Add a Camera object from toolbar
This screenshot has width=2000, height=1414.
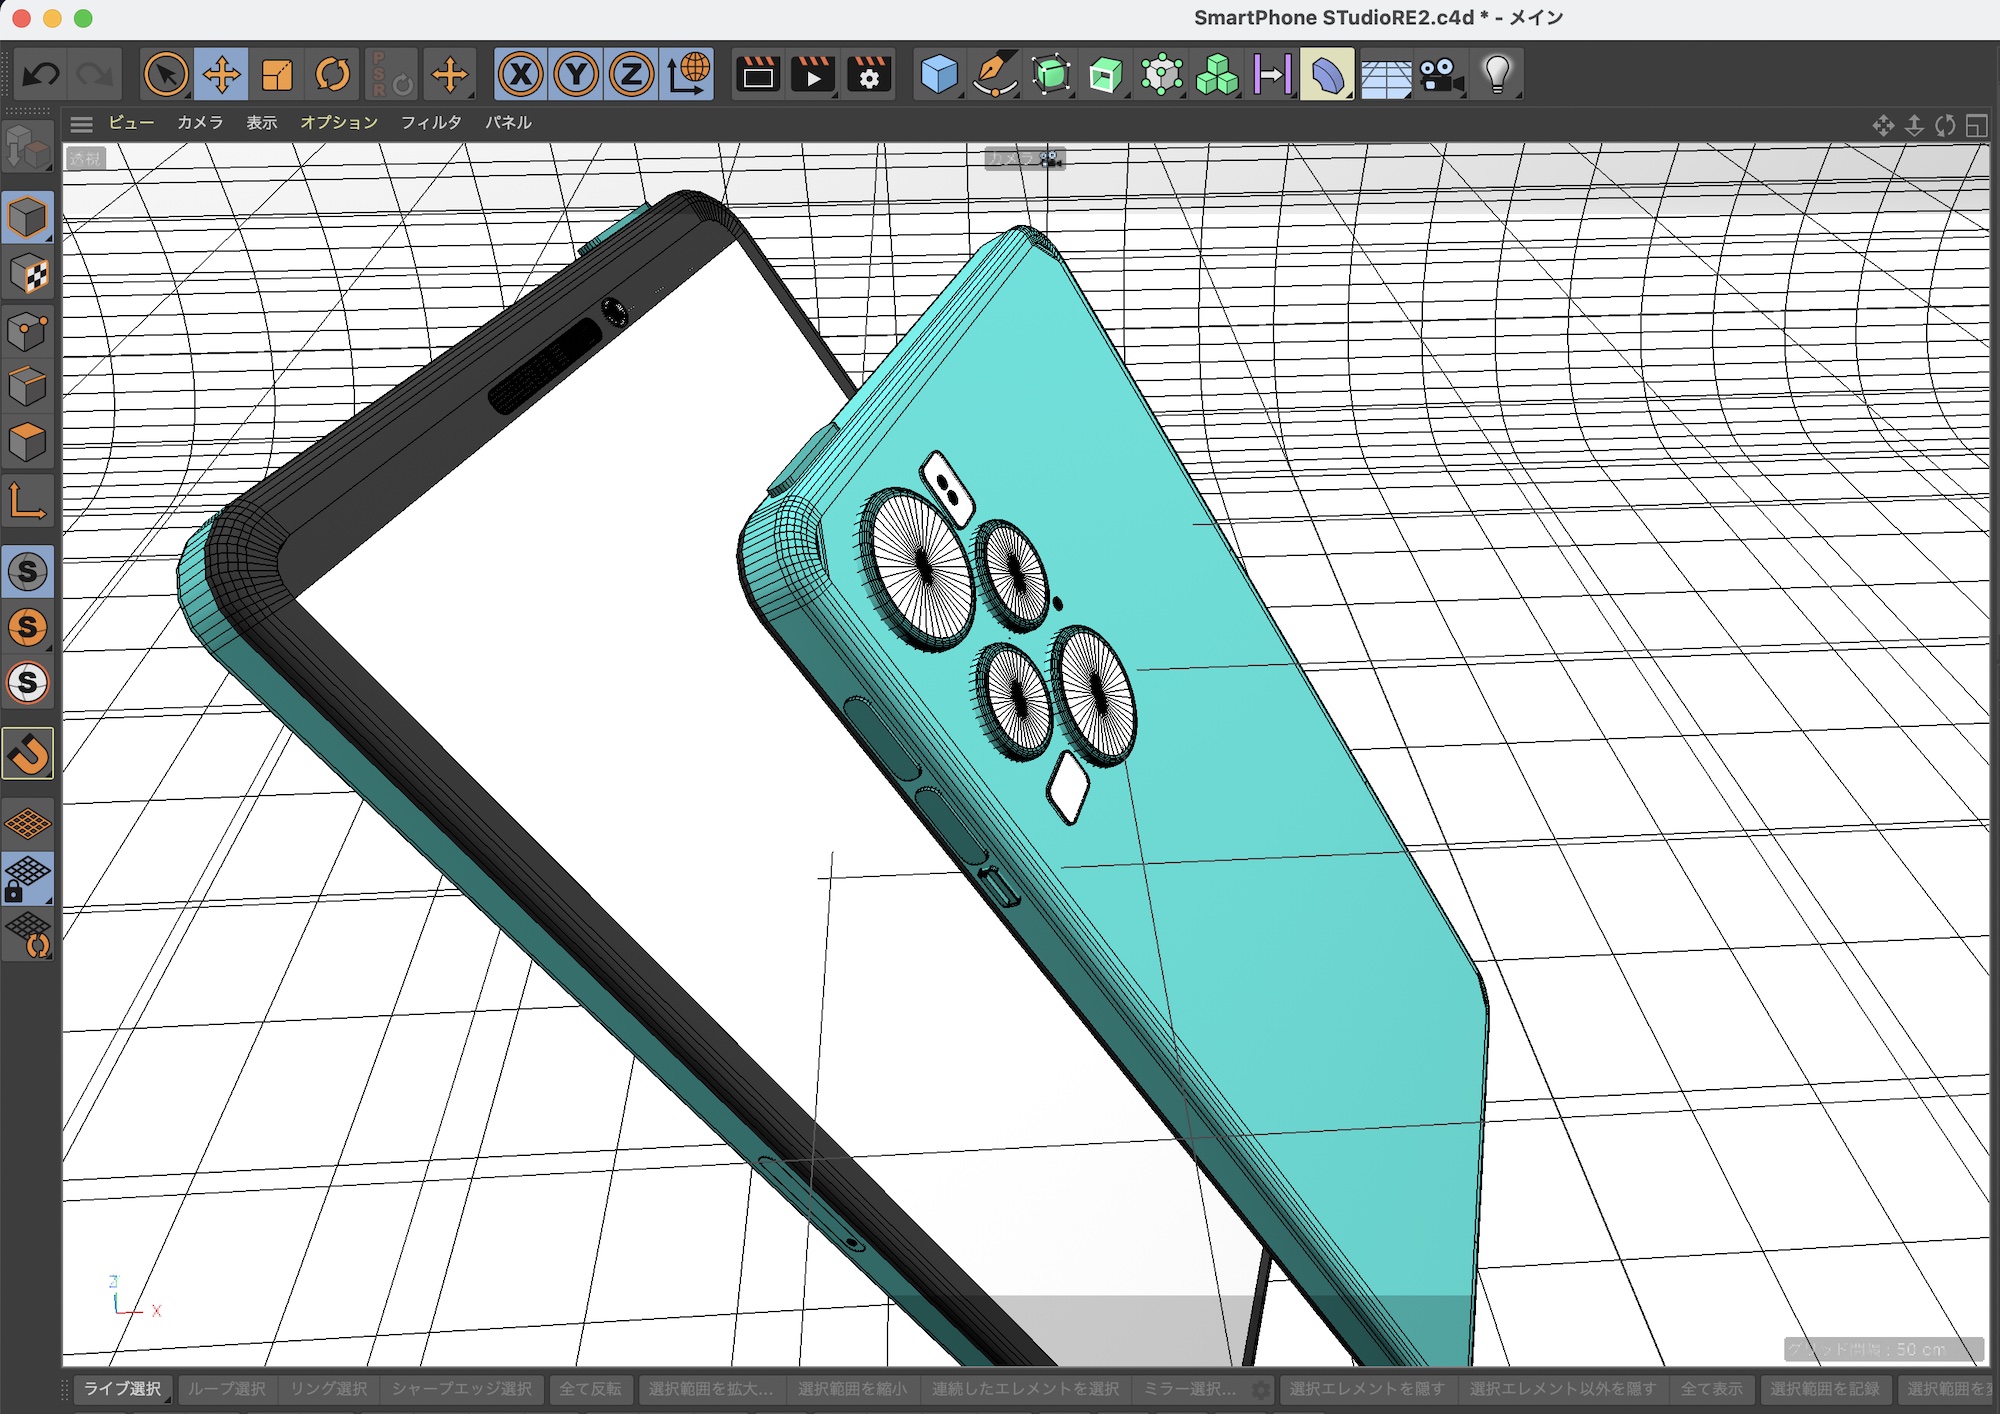1440,74
